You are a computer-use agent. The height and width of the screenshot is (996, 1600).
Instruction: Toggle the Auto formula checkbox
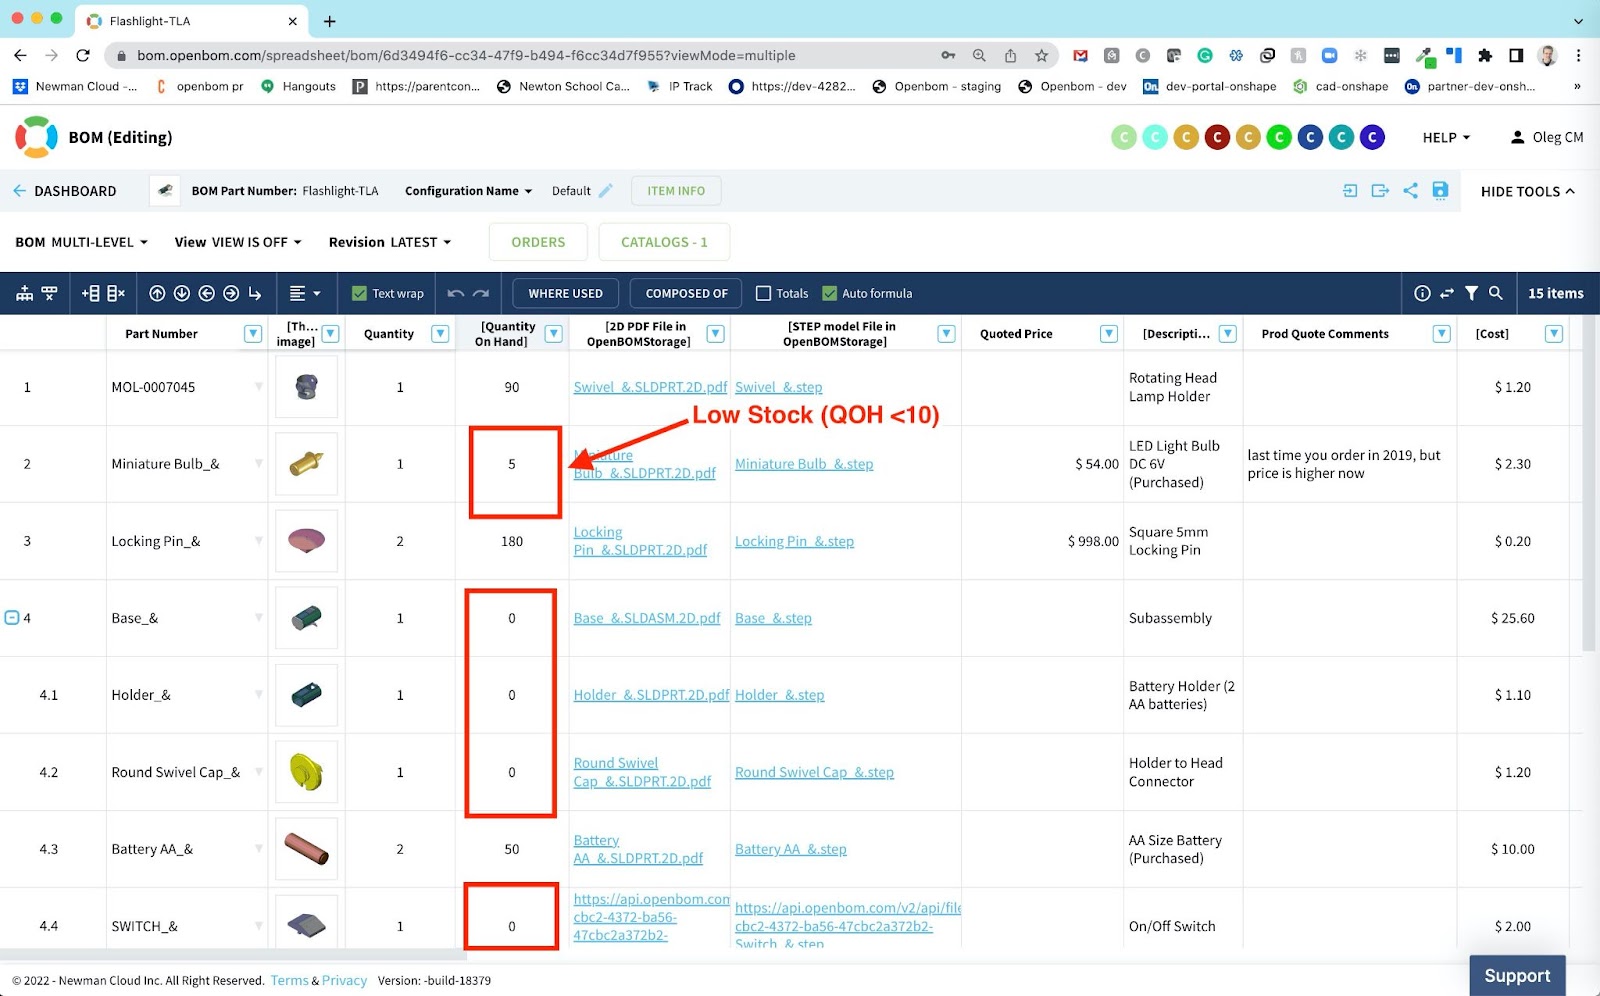click(829, 294)
